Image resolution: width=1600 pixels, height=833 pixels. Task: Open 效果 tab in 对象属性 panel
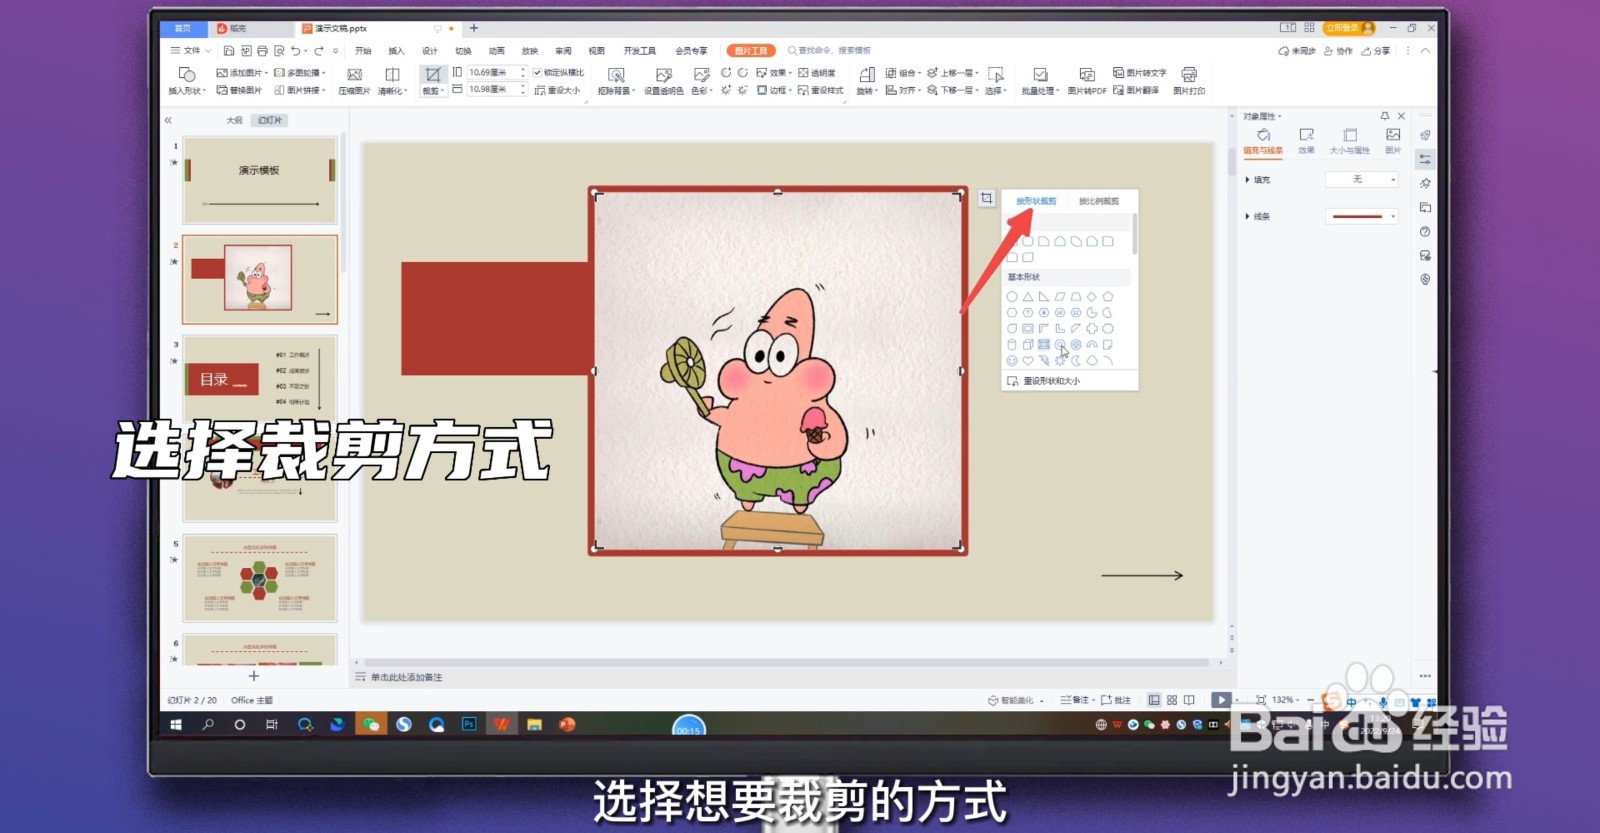point(1306,141)
